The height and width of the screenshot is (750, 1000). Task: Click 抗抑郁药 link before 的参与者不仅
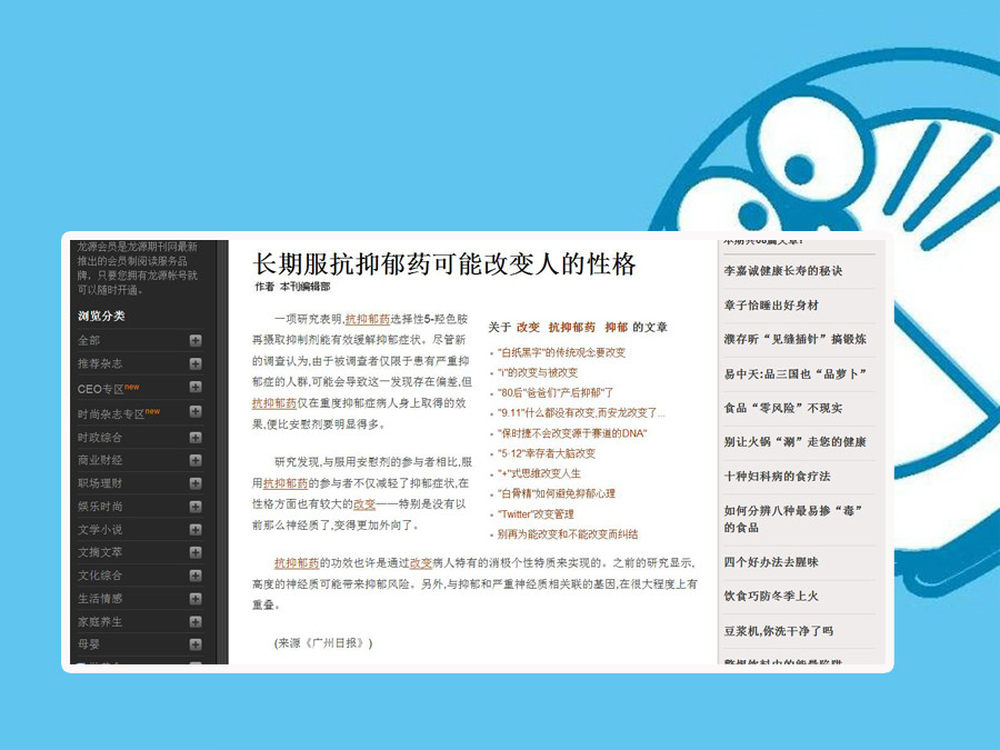(x=285, y=483)
